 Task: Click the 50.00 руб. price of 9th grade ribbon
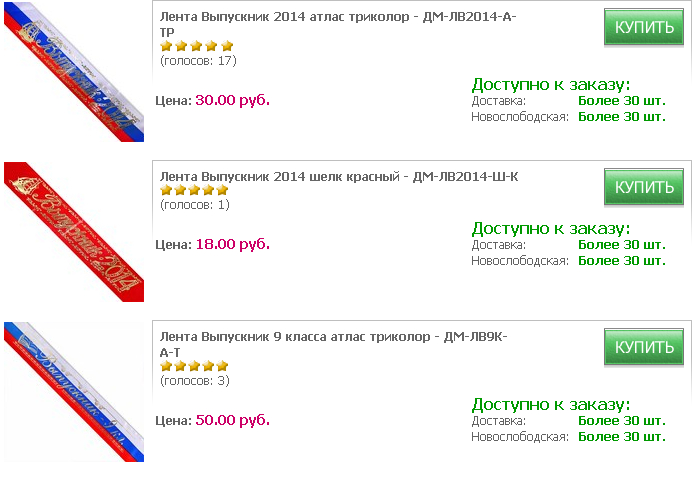point(232,420)
